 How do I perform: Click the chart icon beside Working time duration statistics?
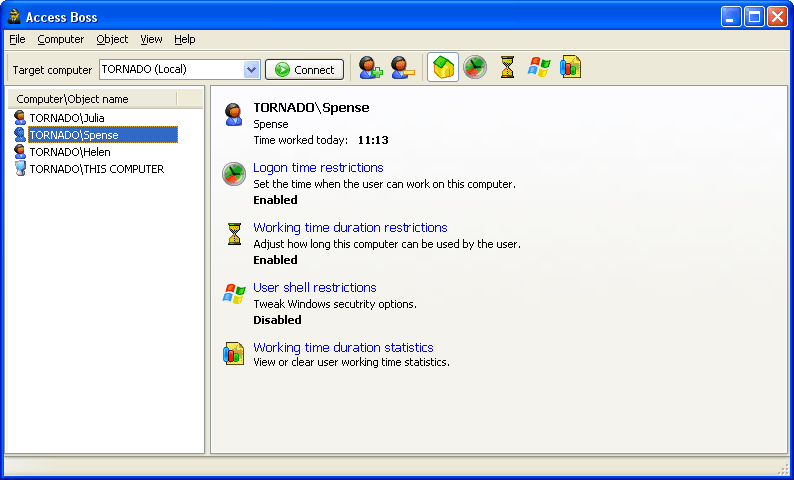[x=233, y=353]
